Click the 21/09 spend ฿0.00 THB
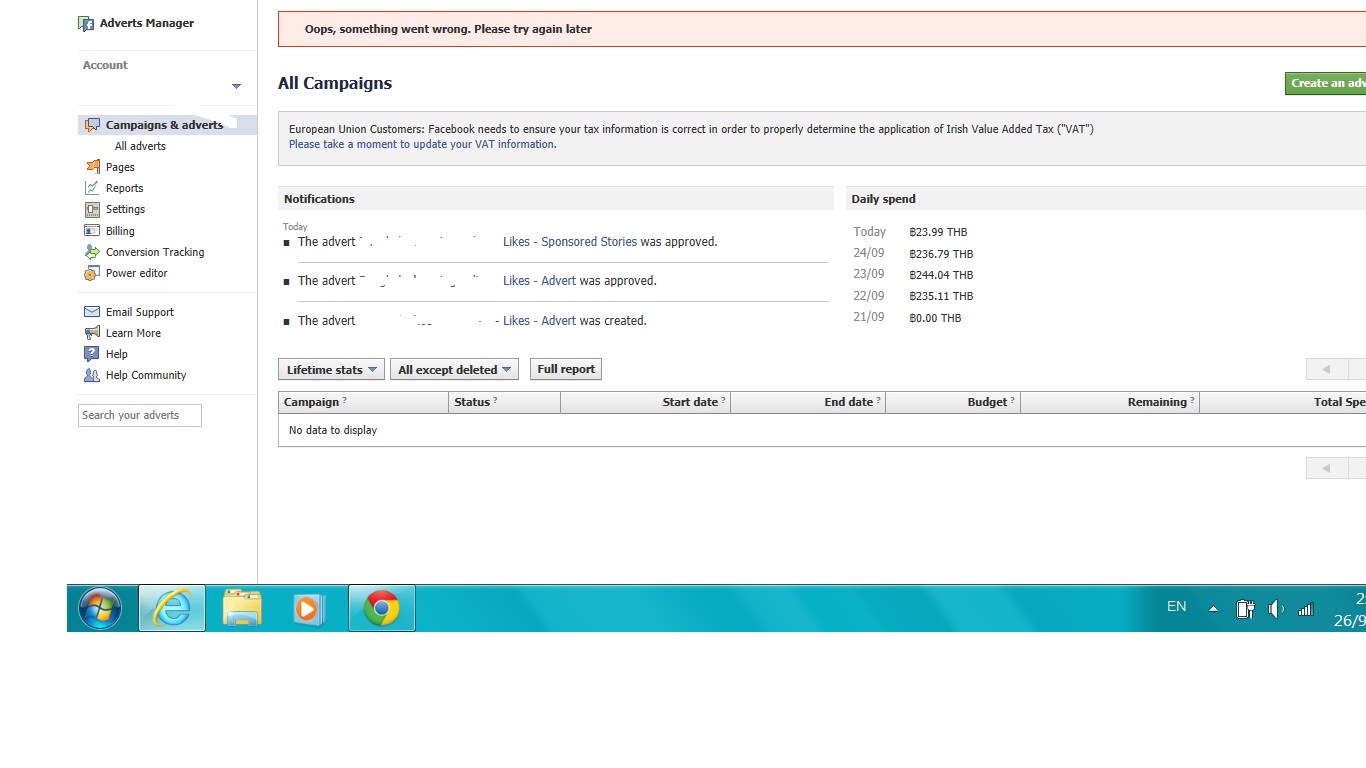The image size is (1366, 768). pos(935,318)
